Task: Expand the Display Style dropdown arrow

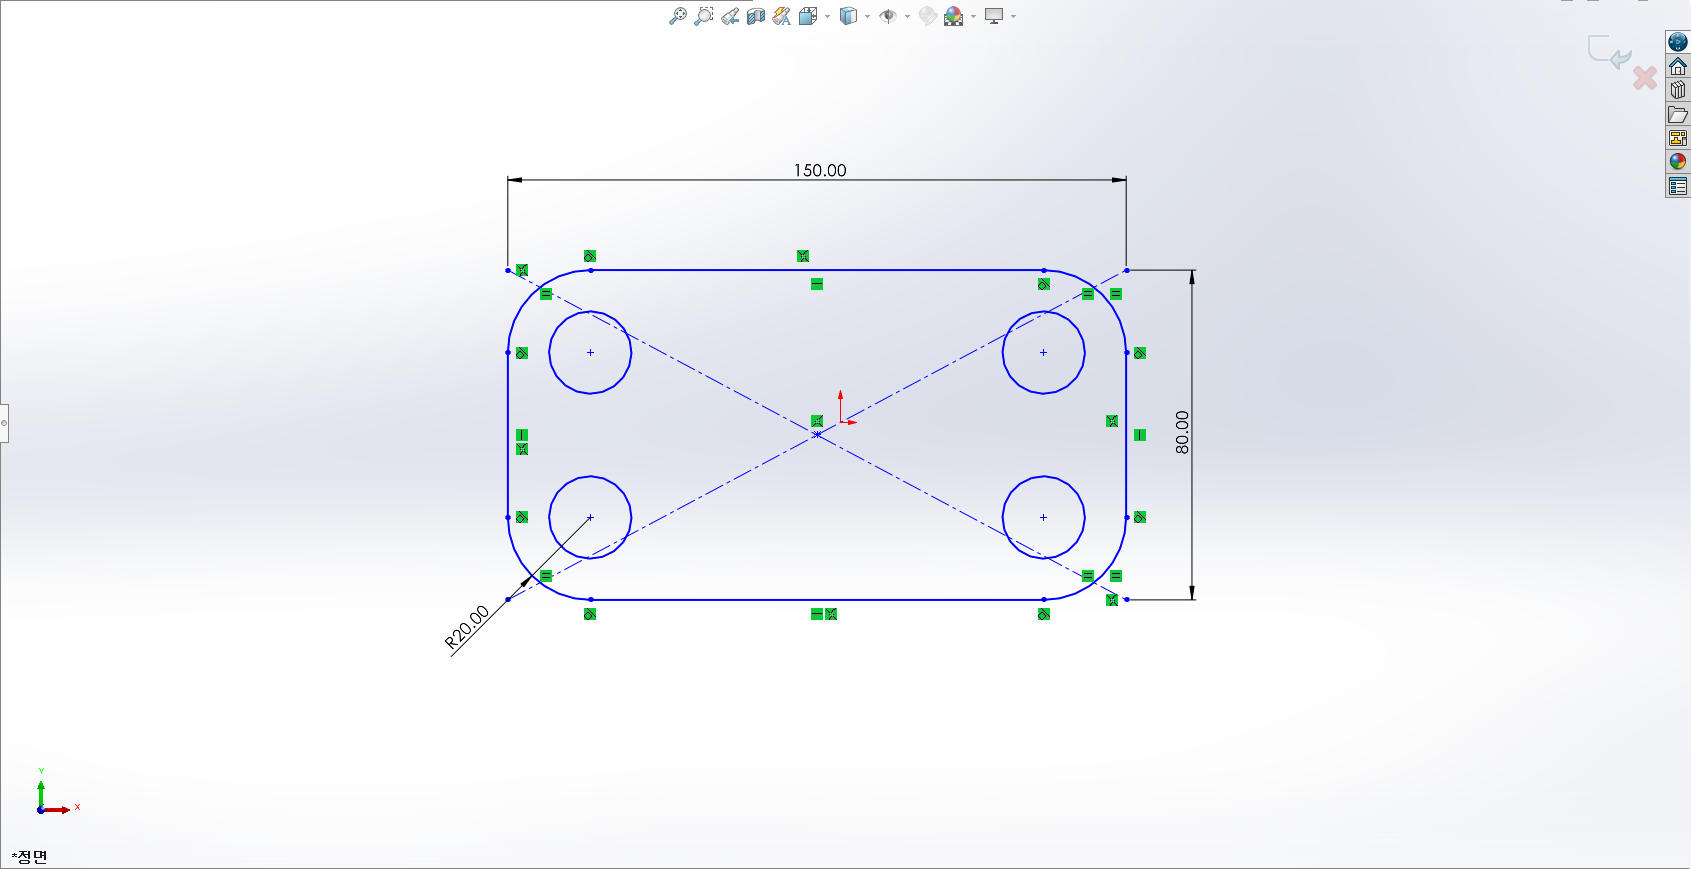Action: (x=867, y=17)
